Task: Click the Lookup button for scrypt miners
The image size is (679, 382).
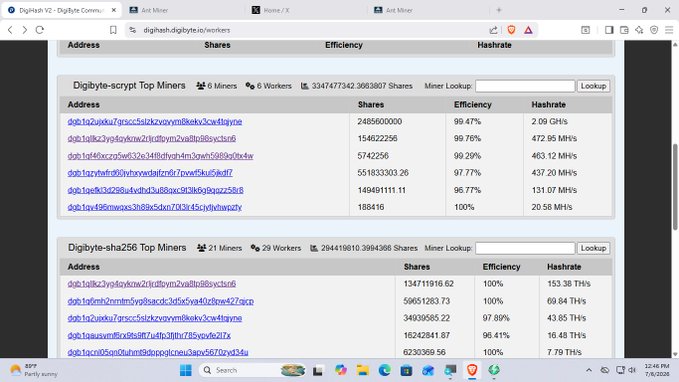Action: 593,86
